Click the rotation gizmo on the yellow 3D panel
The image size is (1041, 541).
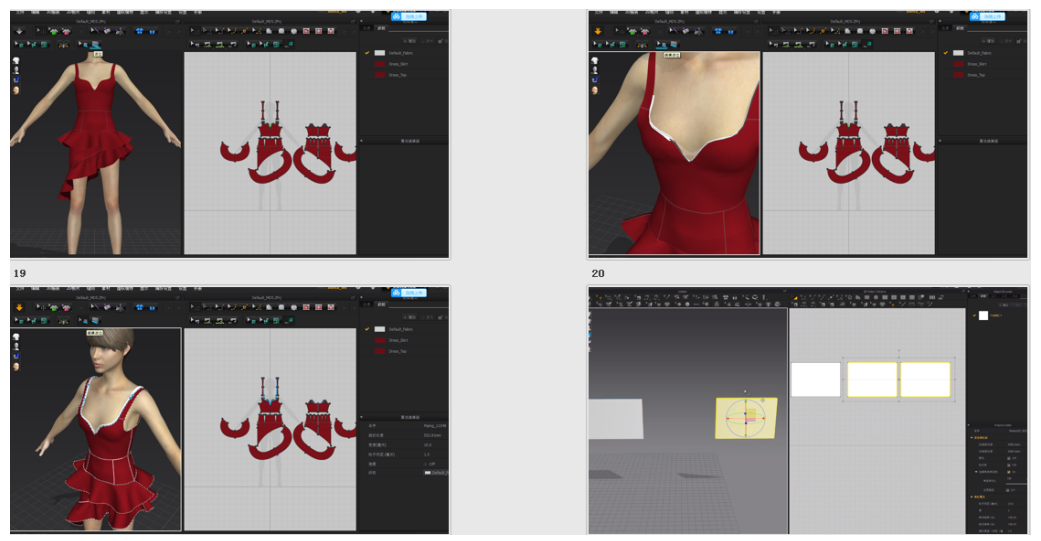[746, 418]
